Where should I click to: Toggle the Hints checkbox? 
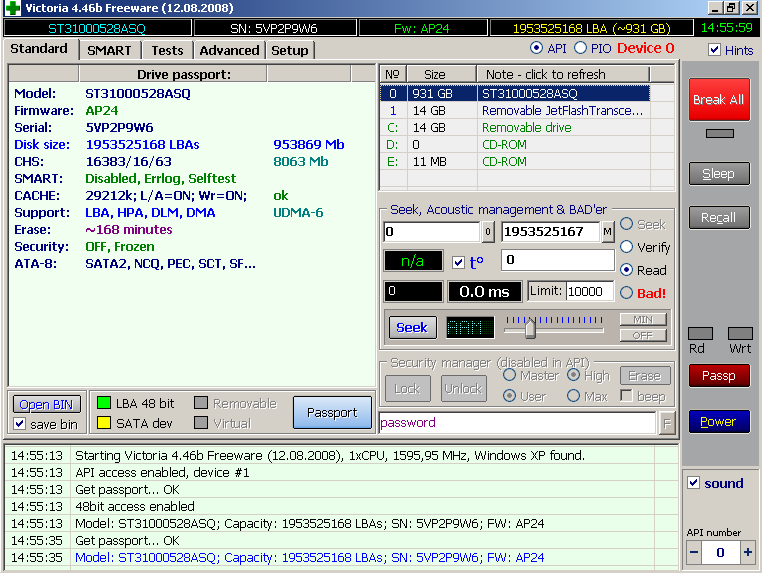click(x=715, y=50)
